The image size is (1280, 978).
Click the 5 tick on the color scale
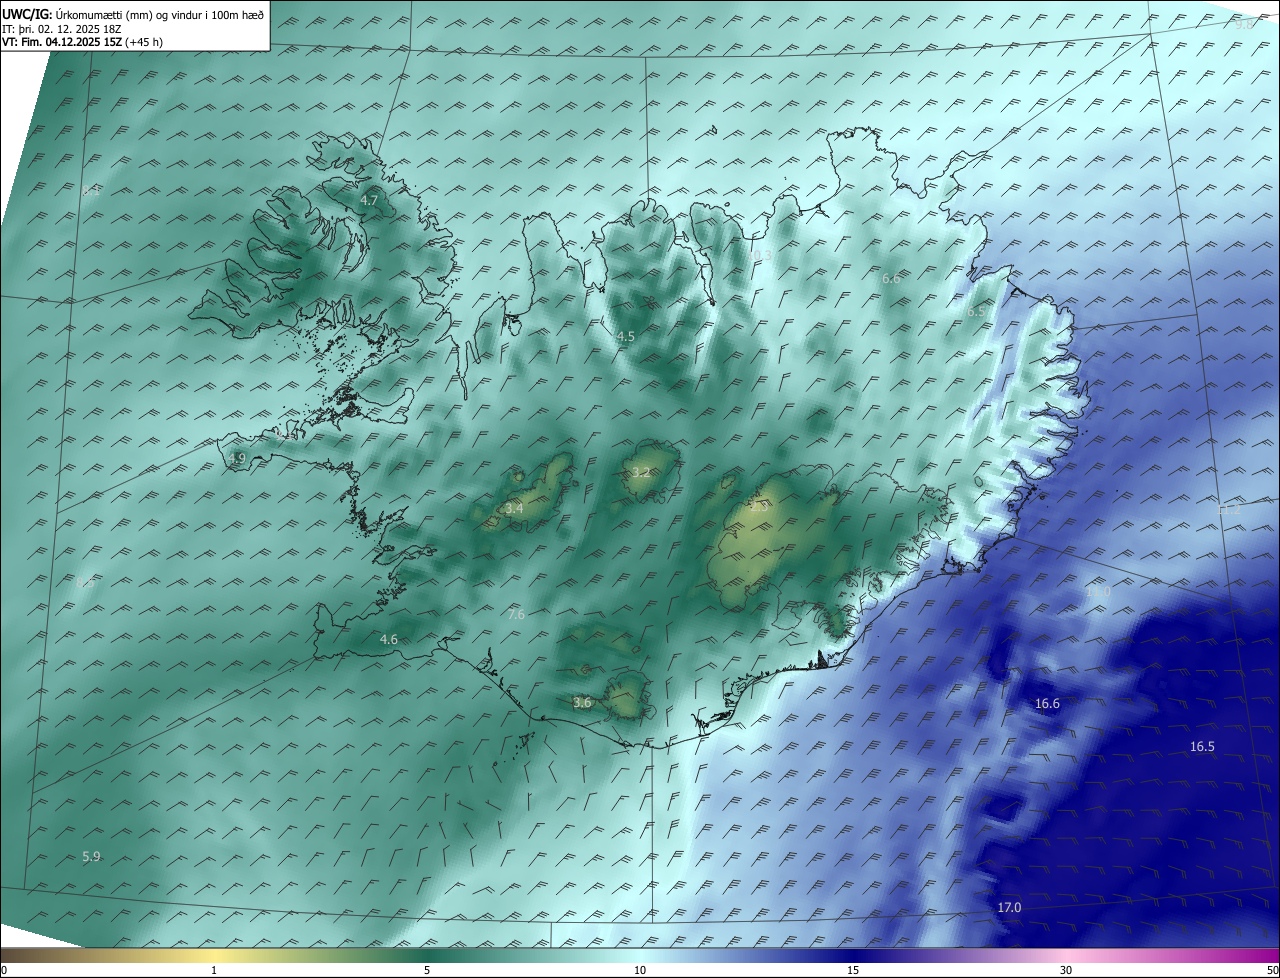(x=427, y=970)
